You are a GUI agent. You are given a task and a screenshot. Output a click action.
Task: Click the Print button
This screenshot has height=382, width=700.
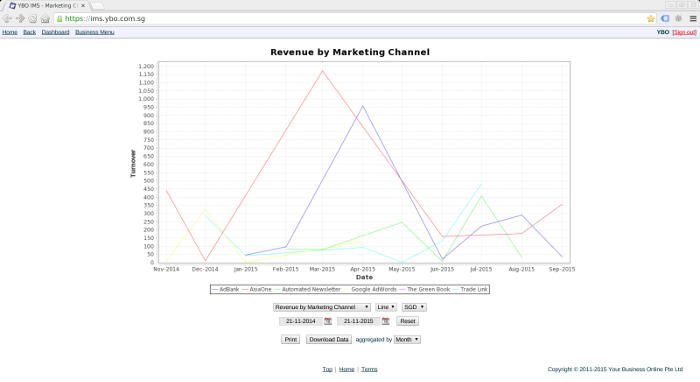[x=291, y=340]
